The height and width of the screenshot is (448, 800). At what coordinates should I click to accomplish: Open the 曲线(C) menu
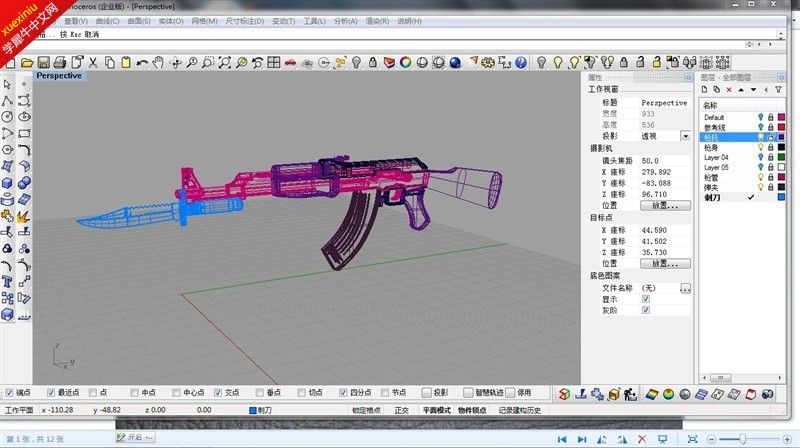coord(107,21)
